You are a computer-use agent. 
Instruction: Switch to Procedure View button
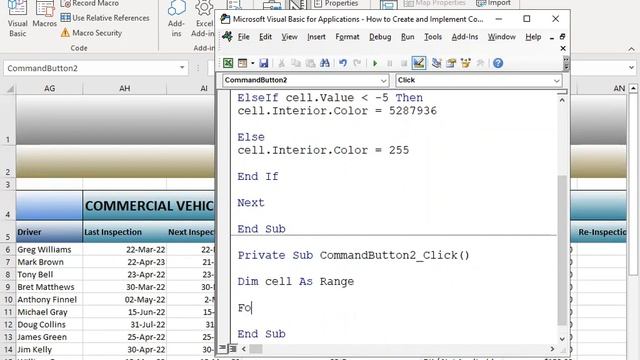point(222,349)
